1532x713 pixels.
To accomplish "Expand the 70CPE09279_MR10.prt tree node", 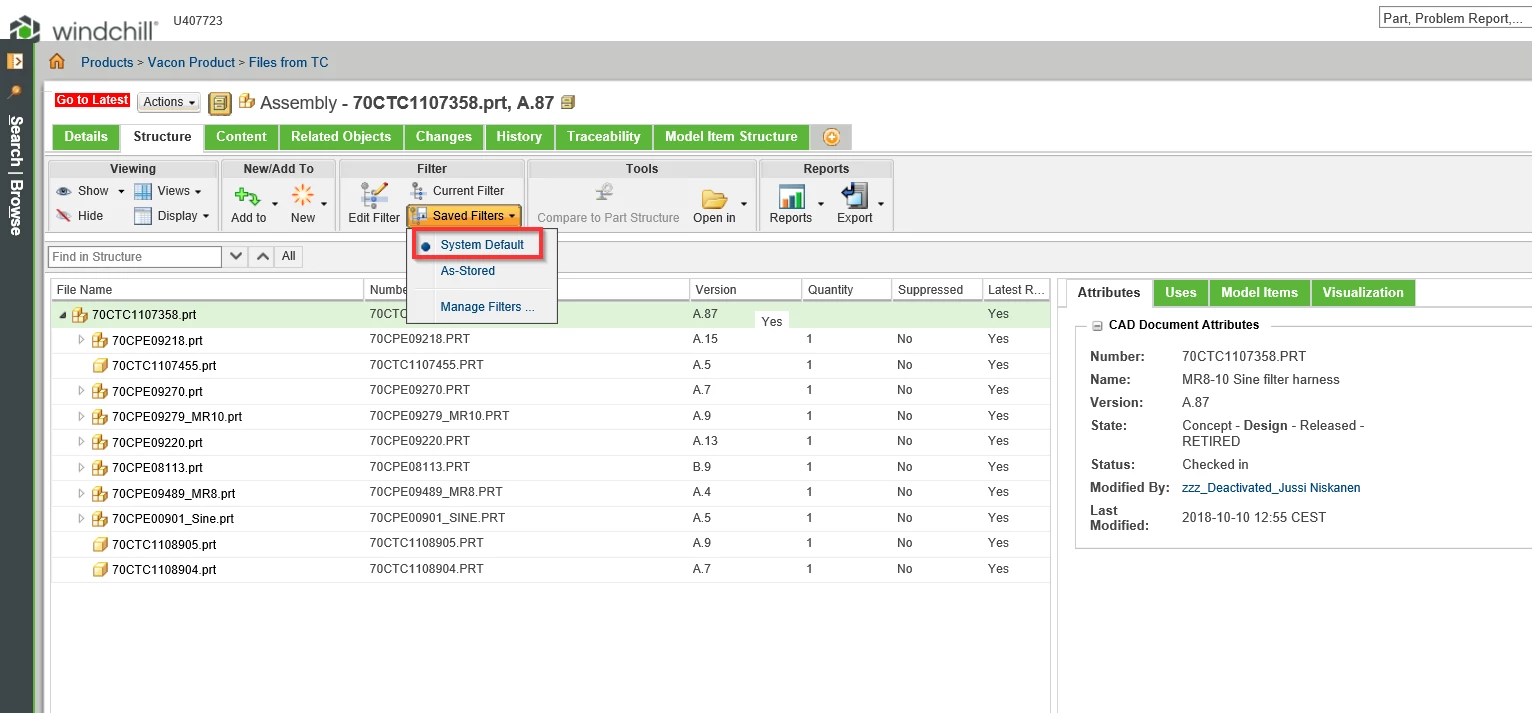I will (82, 417).
